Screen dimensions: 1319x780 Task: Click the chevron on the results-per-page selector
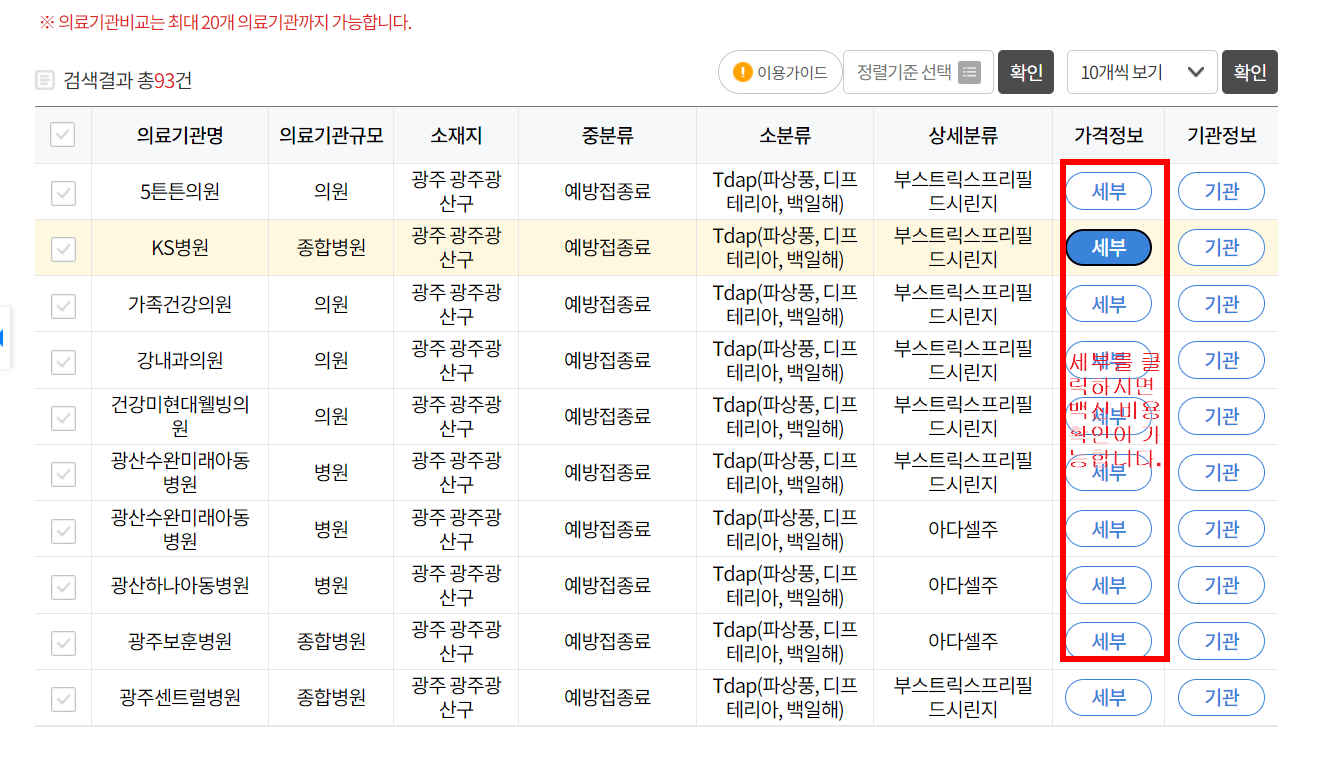pyautogui.click(x=1197, y=71)
